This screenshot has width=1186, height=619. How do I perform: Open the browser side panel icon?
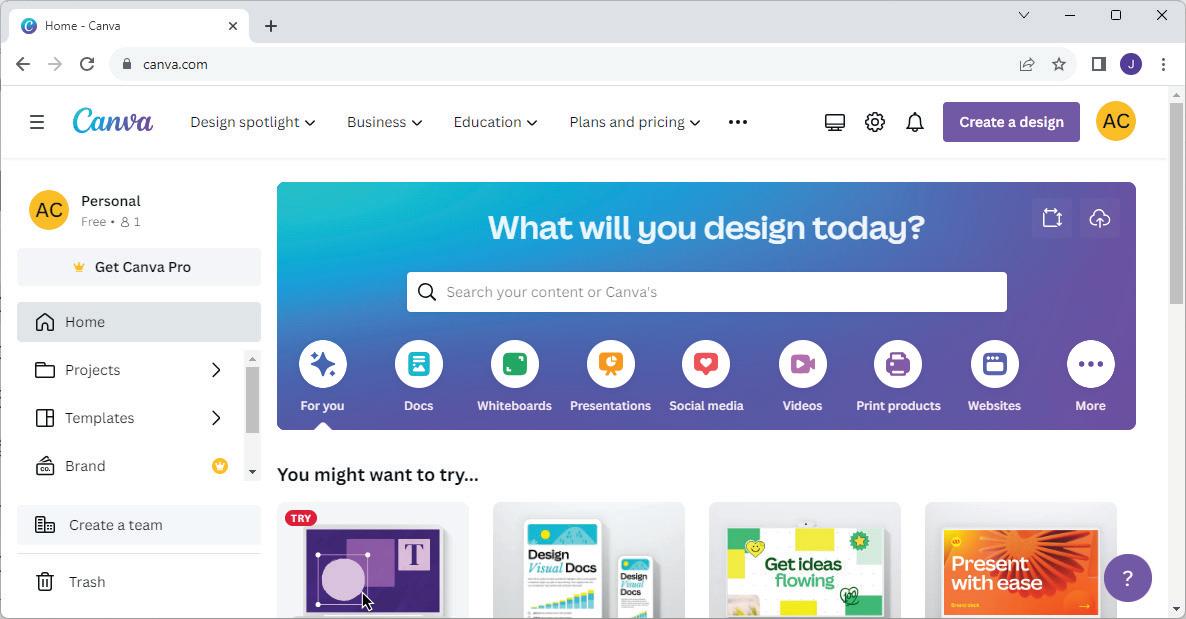[1098, 64]
